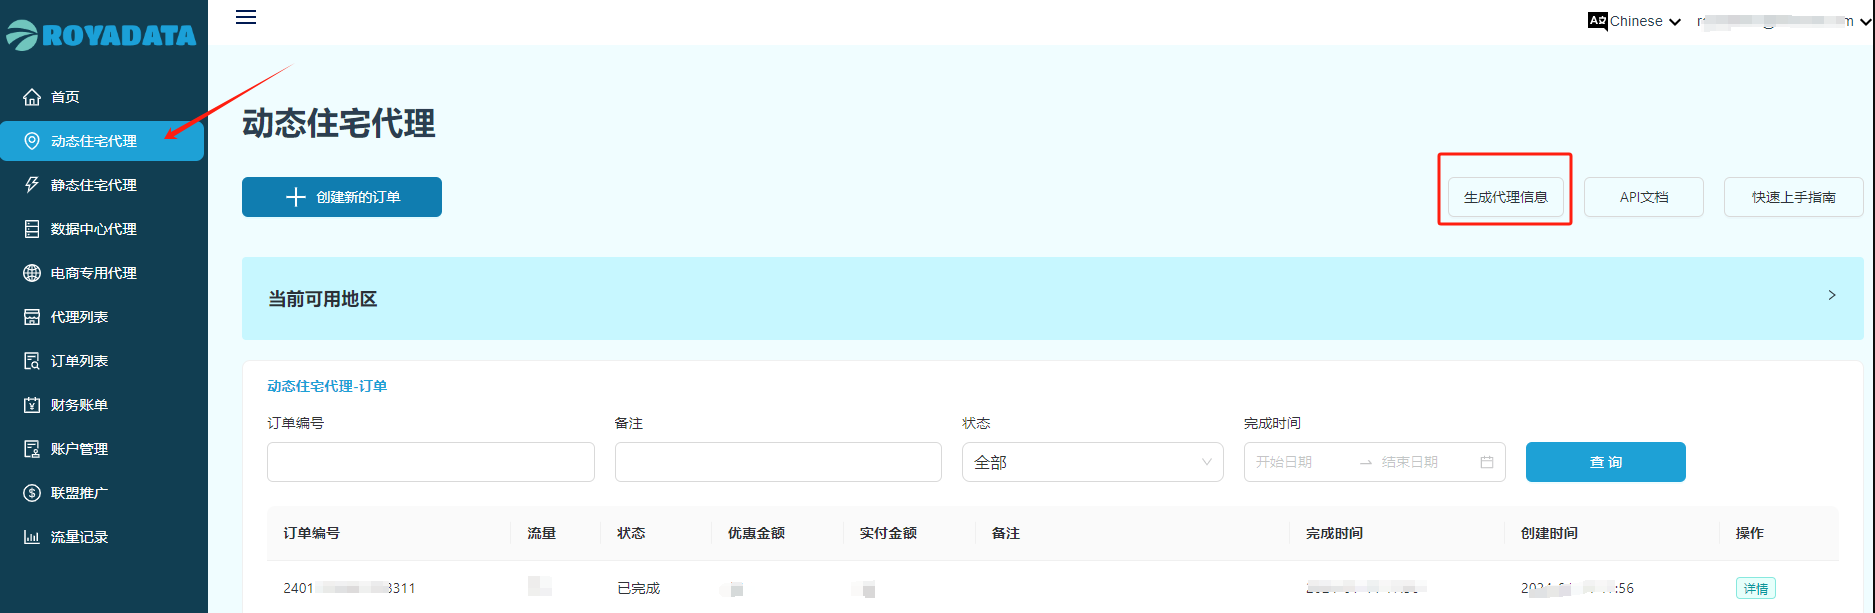The image size is (1875, 613).
Task: Open 电商专用代理 menu item
Action: [x=103, y=273]
